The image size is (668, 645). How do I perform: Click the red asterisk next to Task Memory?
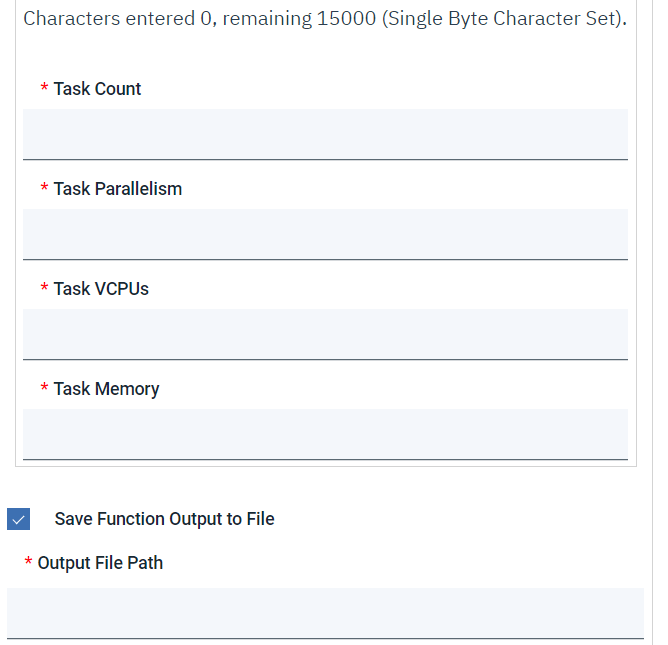[x=44, y=390]
